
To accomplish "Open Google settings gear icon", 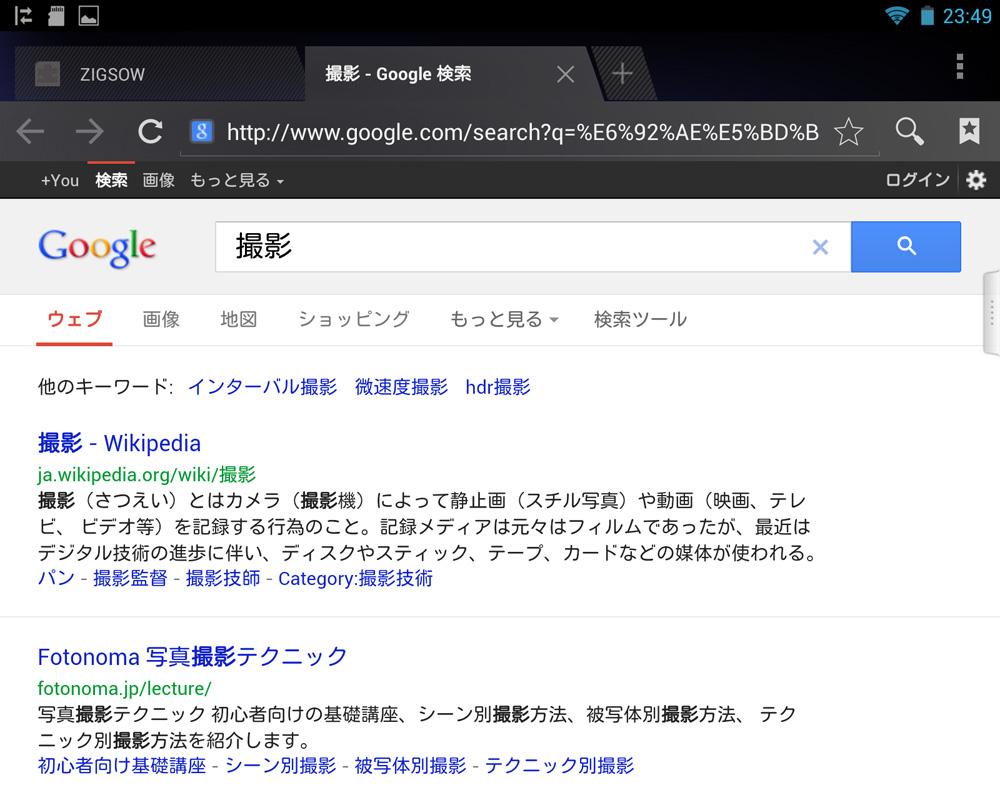I will pyautogui.click(x=976, y=180).
